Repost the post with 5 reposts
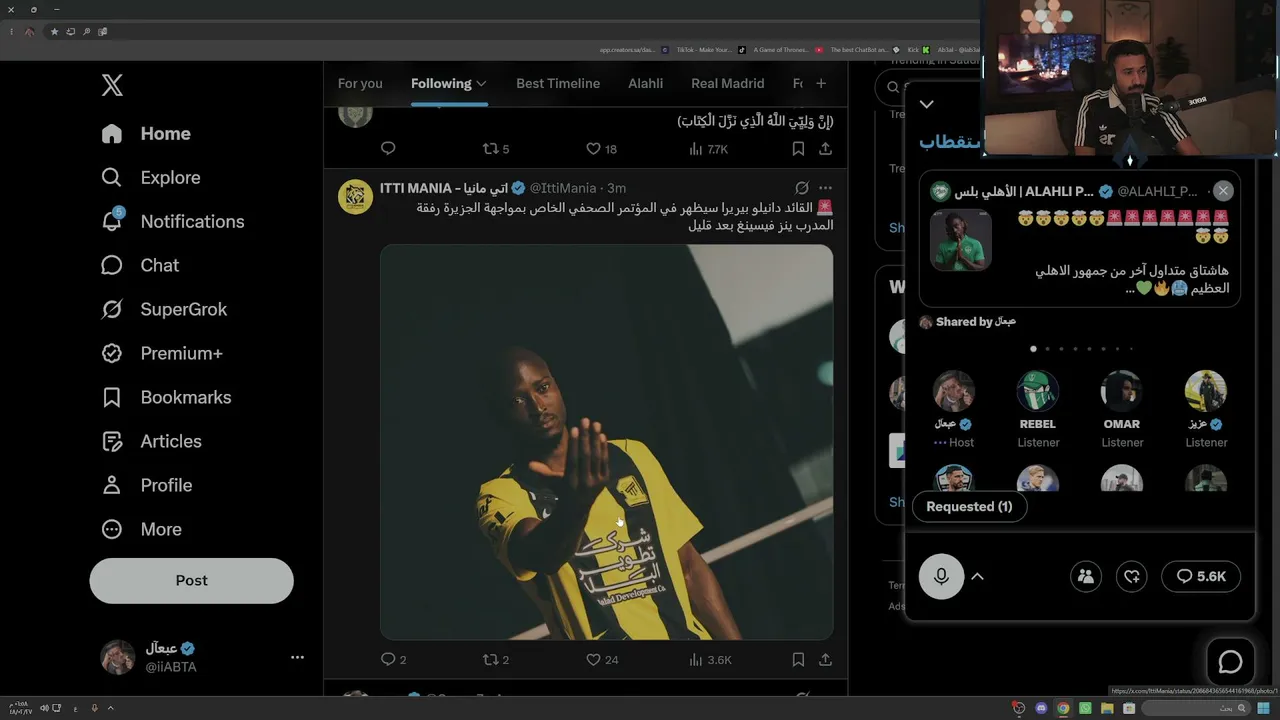Screen dimensions: 1280x720 (x=496, y=149)
